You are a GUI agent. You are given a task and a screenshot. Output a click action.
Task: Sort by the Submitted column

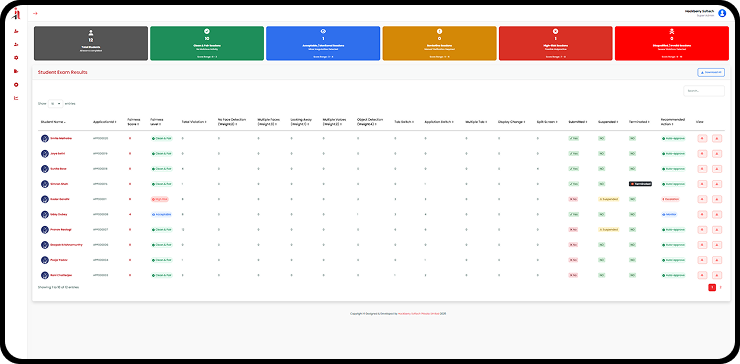578,122
